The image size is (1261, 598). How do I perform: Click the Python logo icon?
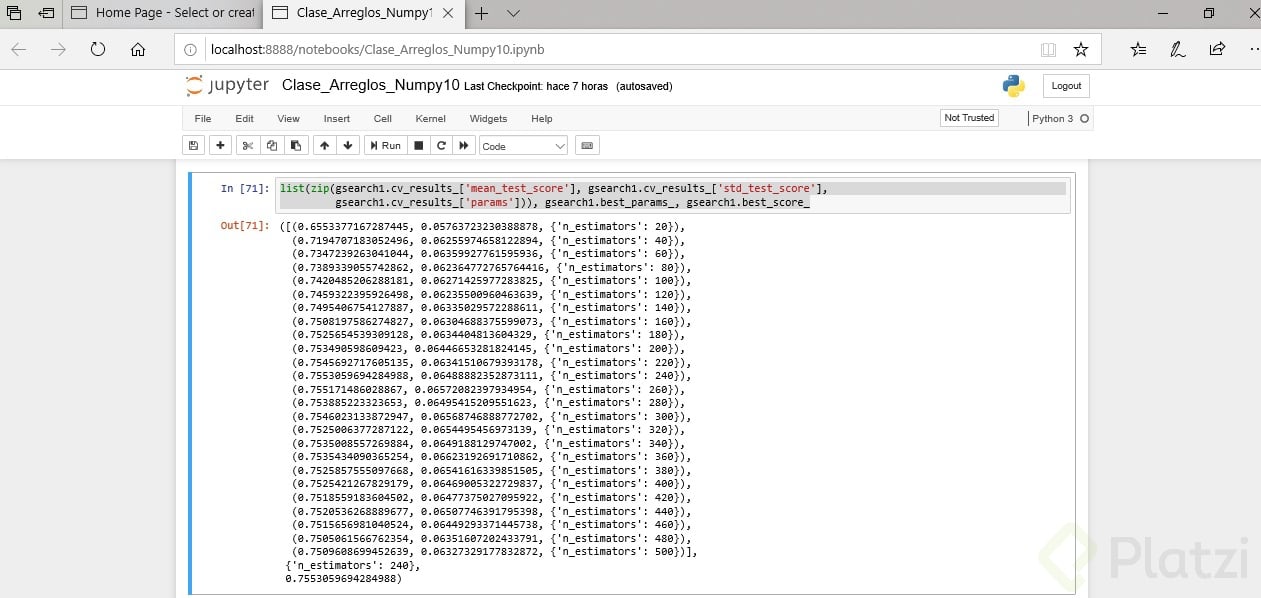[x=1014, y=86]
